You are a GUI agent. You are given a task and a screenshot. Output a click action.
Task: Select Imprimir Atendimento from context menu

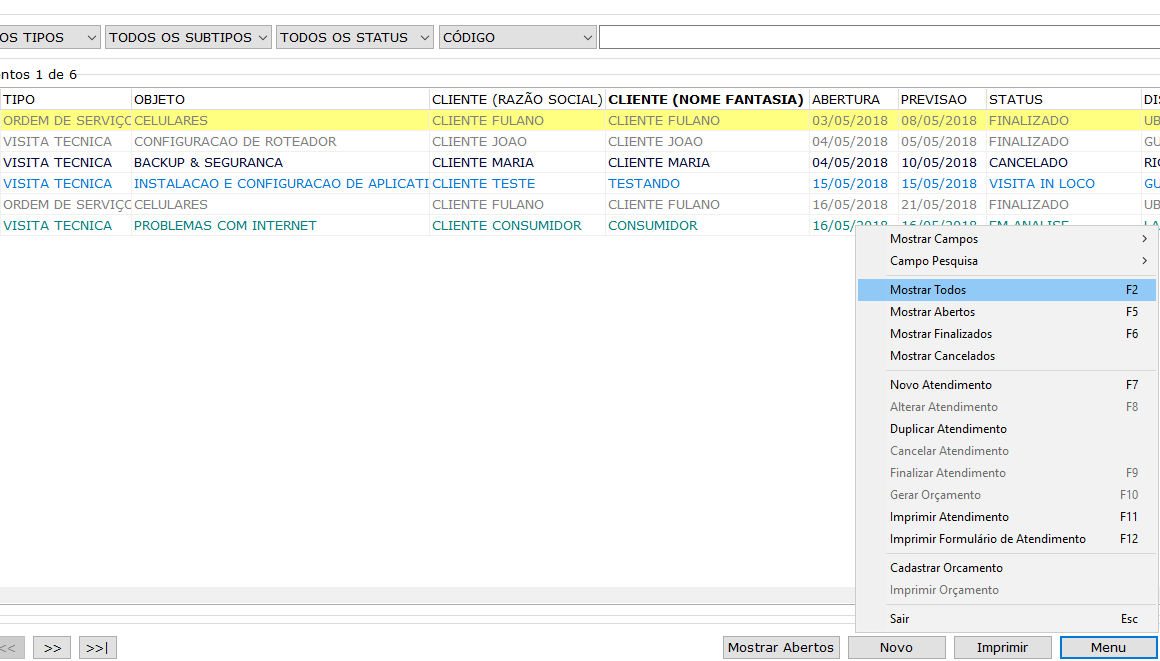coord(1007,517)
